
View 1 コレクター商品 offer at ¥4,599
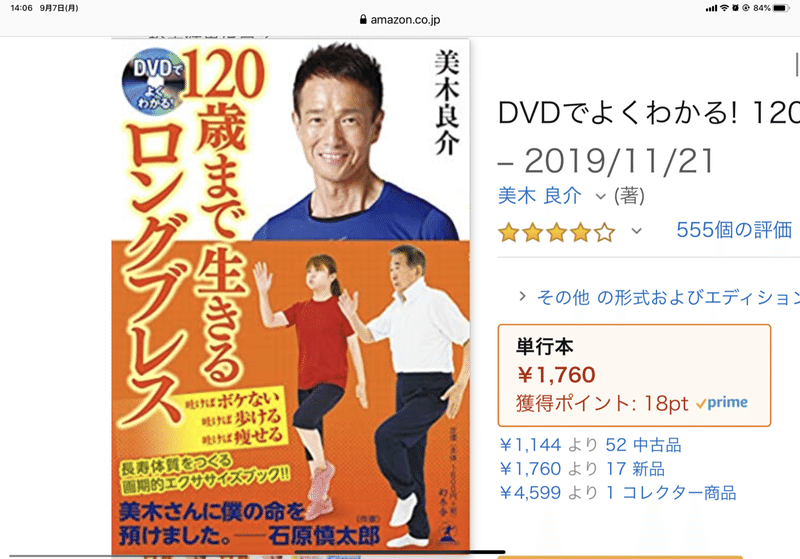(x=617, y=493)
